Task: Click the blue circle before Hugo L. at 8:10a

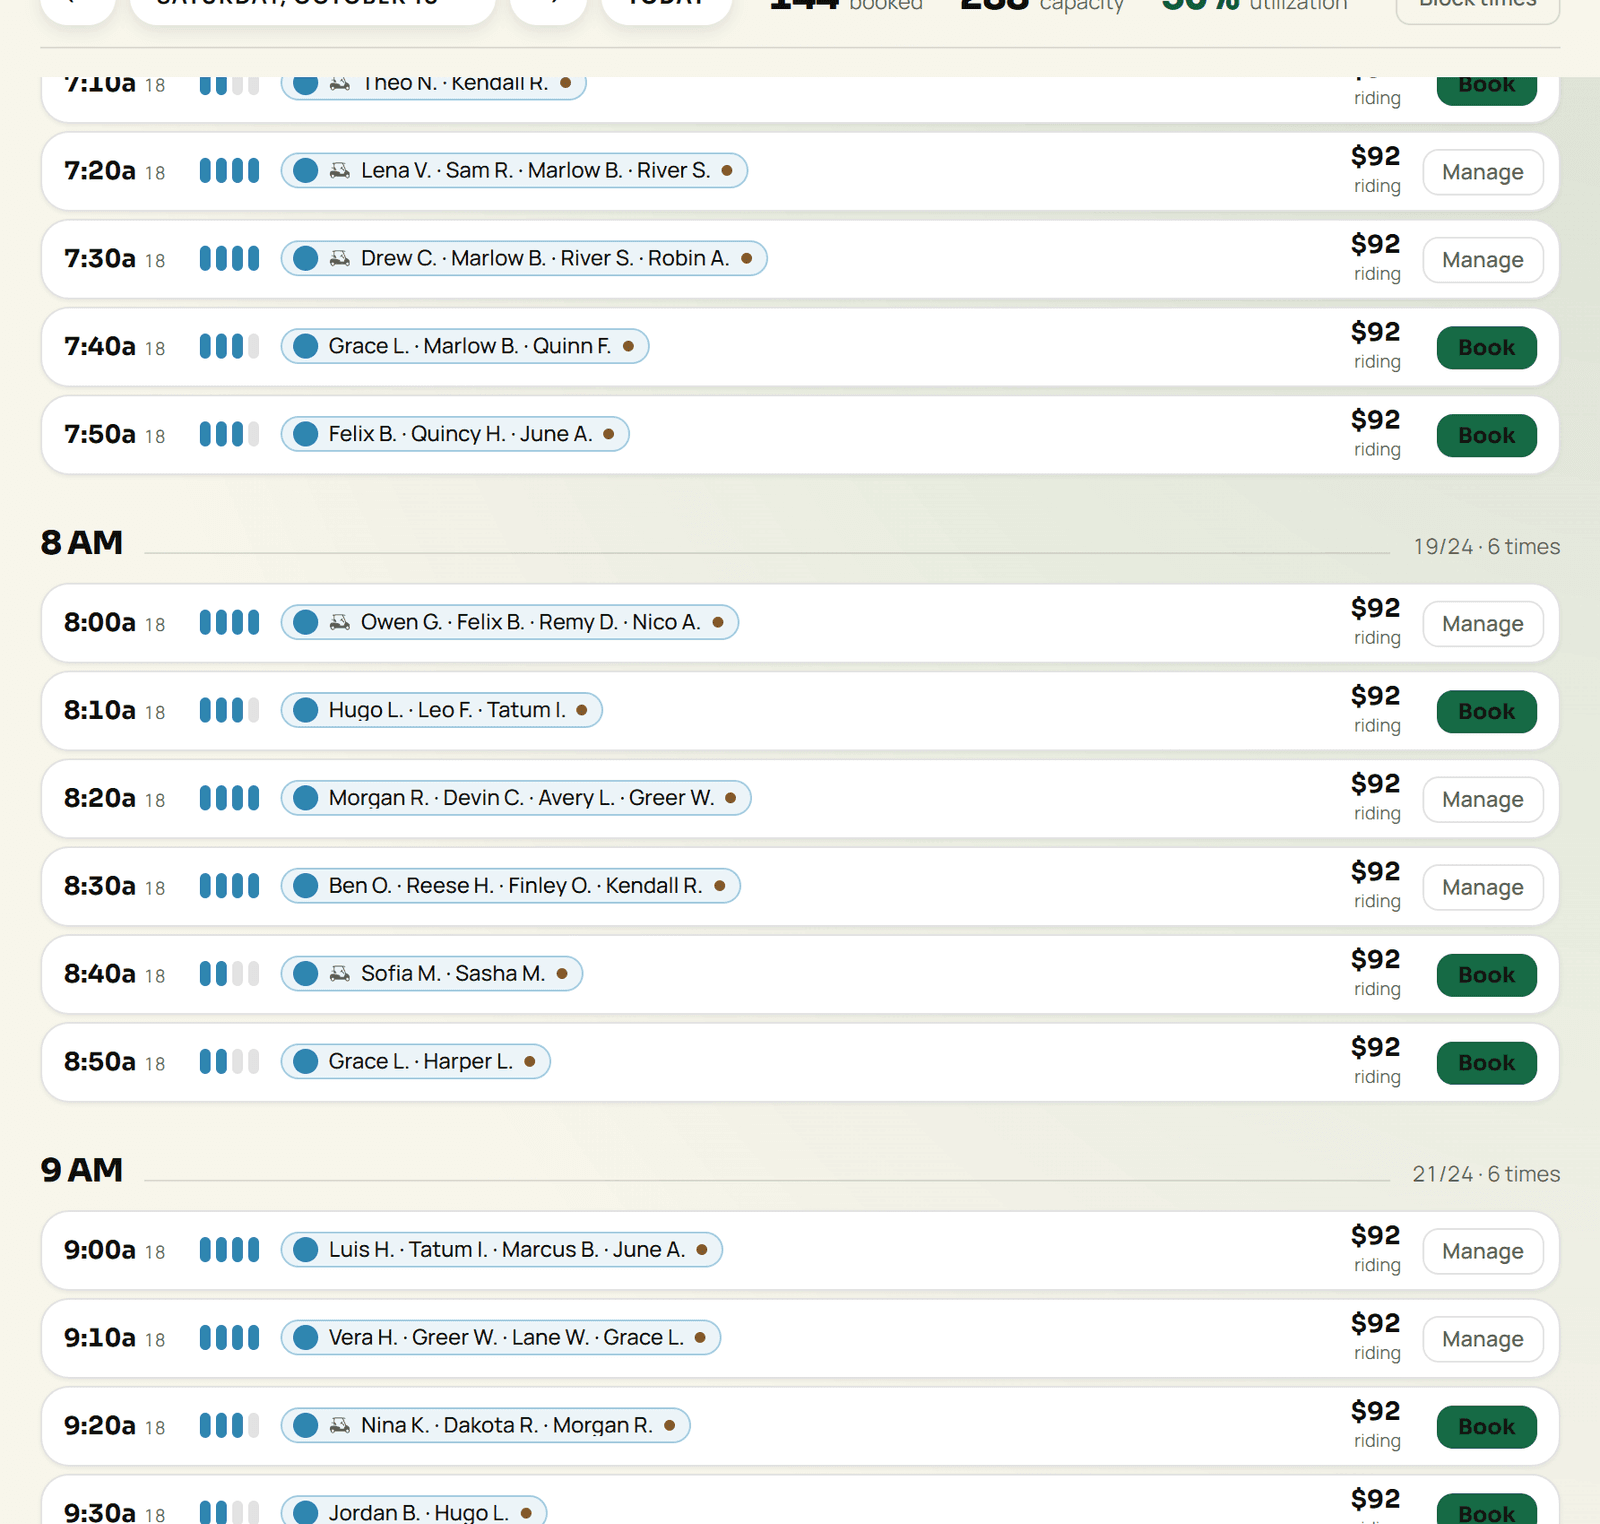Action: pos(306,710)
